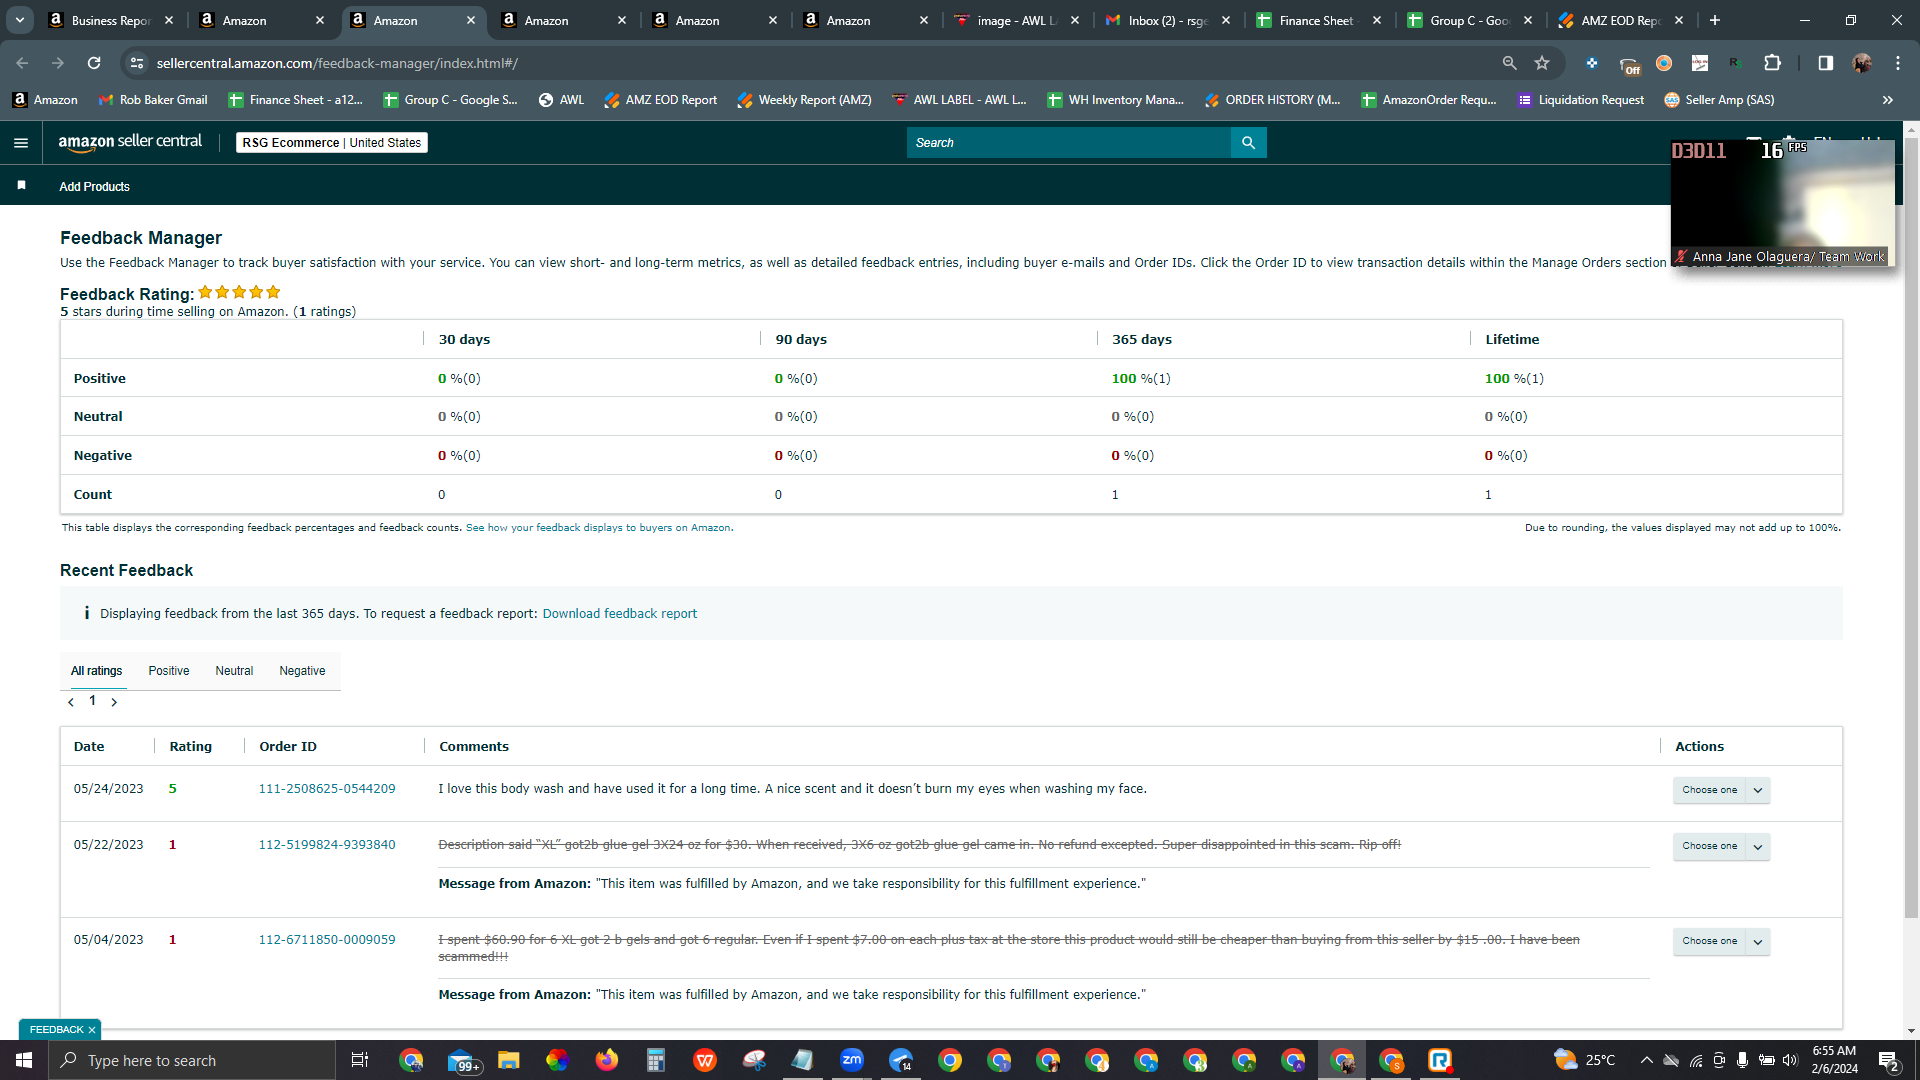The height and width of the screenshot is (1080, 1920).
Task: Click the Seller Central search field
Action: (1069, 143)
